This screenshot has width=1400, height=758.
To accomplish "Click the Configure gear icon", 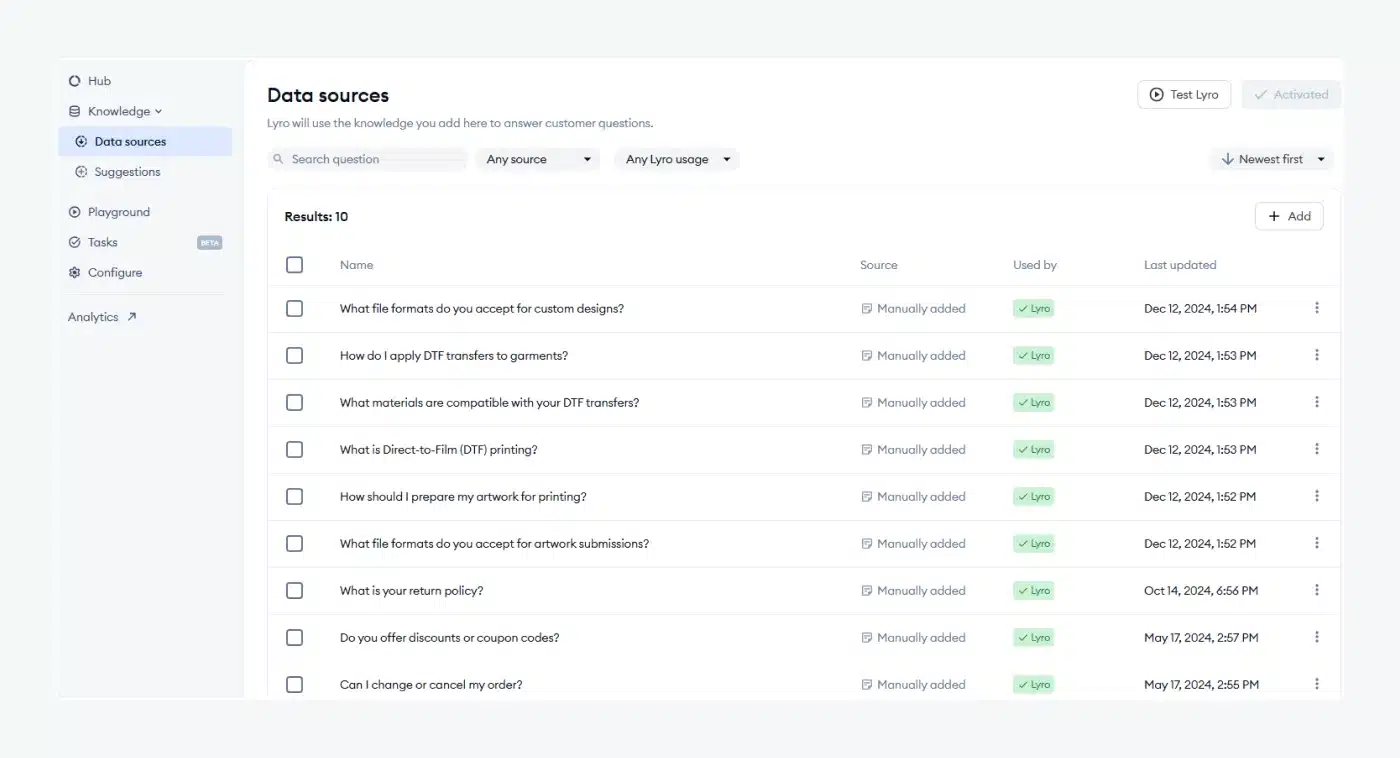I will coord(74,272).
